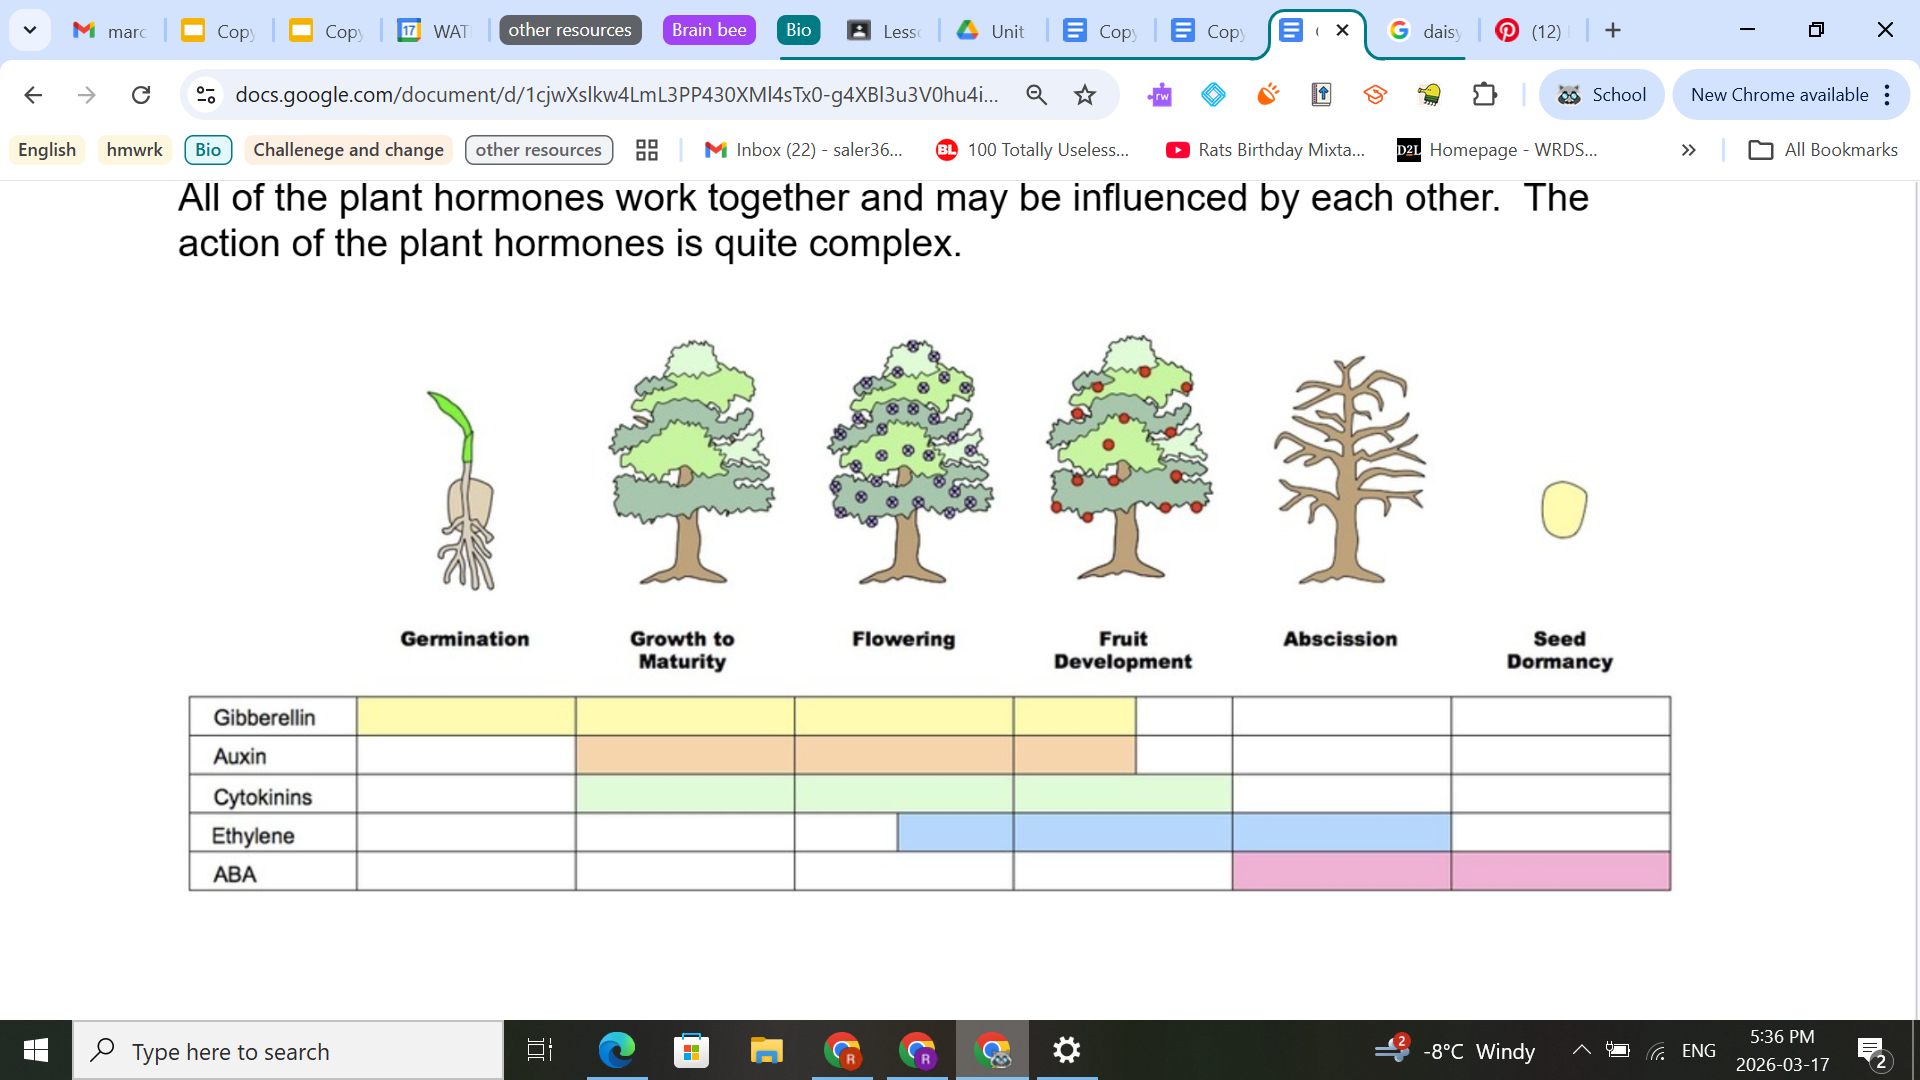
Task: Open Microsoft Edge from taskbar
Action: [x=616, y=1050]
